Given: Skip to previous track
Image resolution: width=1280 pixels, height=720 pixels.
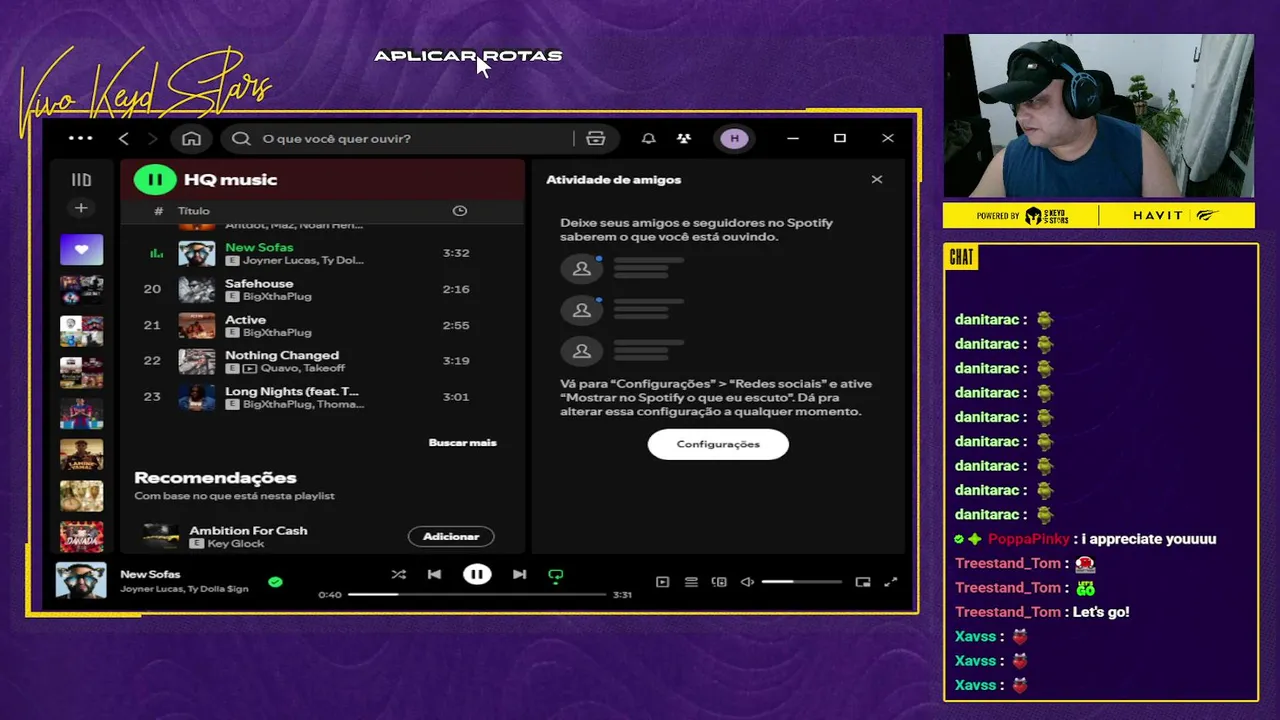Looking at the screenshot, I should (x=434, y=574).
